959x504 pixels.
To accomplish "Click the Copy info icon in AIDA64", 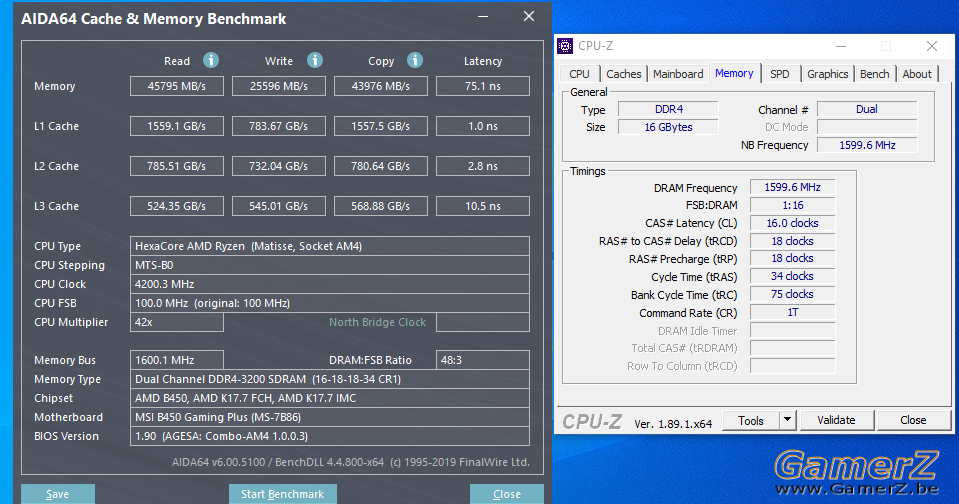I will tap(415, 60).
